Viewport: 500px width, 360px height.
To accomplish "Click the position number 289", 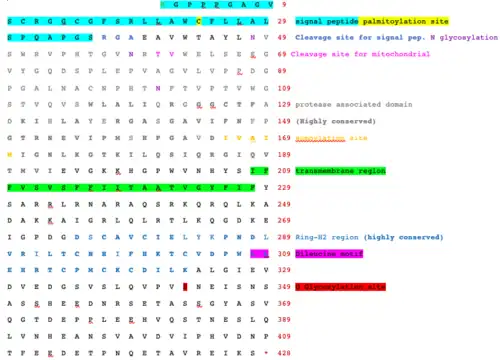I will click(x=284, y=237).
